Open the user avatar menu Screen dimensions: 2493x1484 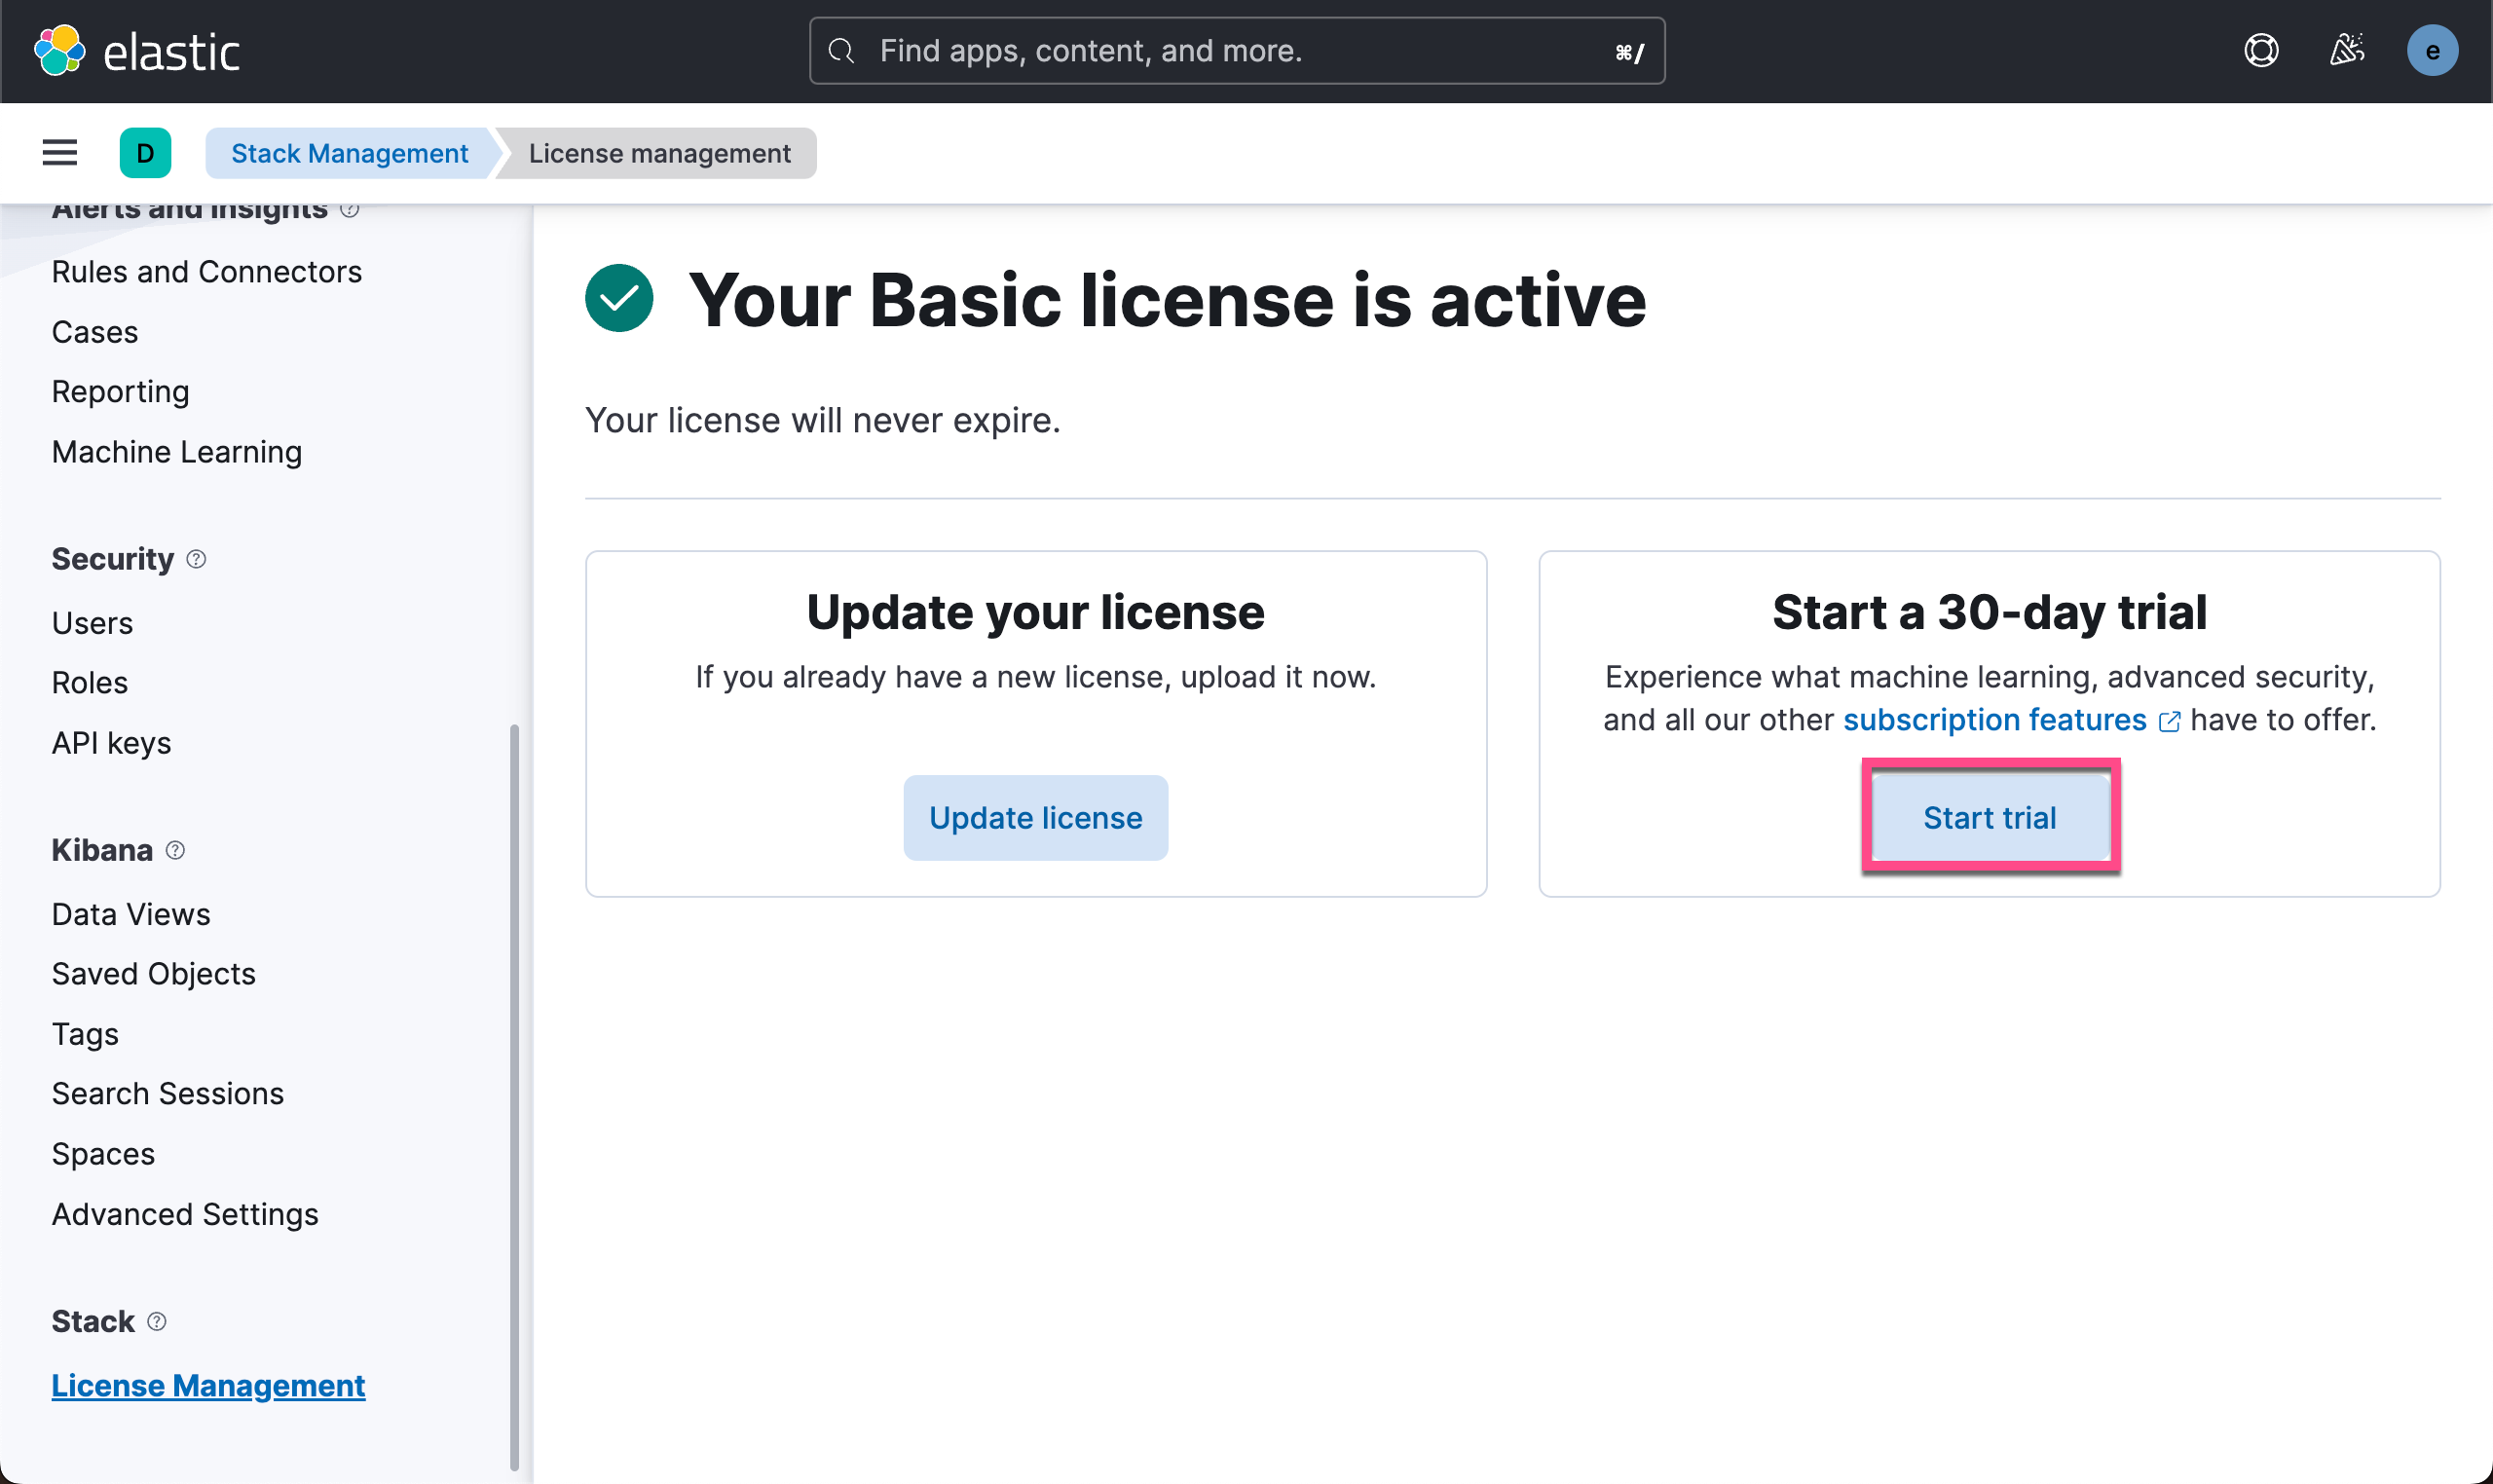(2431, 51)
